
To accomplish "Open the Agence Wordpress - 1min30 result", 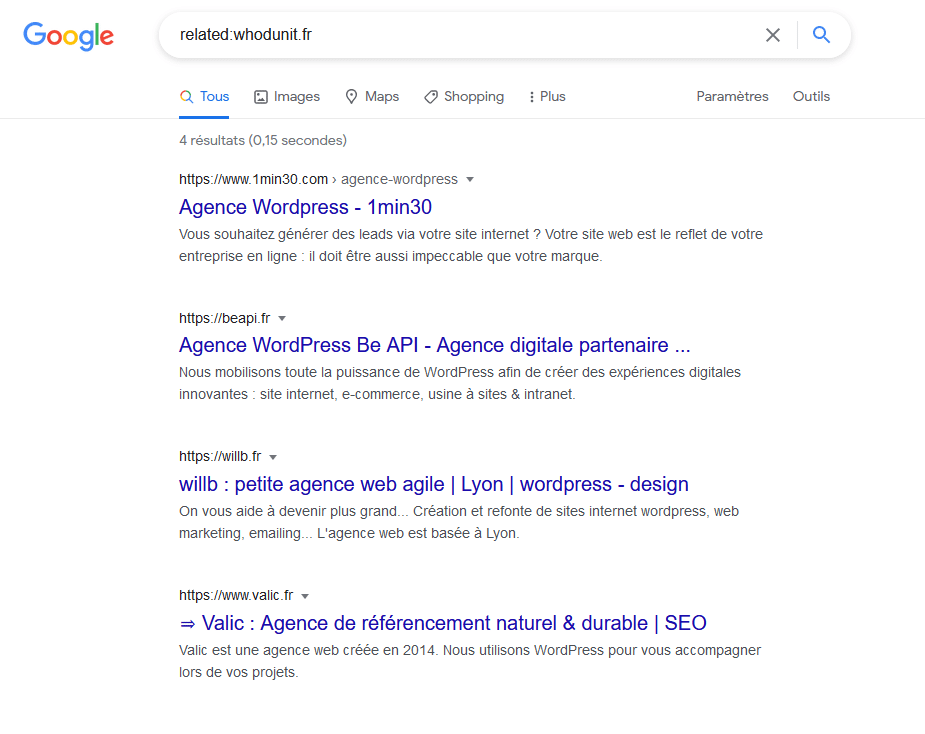I will [306, 207].
